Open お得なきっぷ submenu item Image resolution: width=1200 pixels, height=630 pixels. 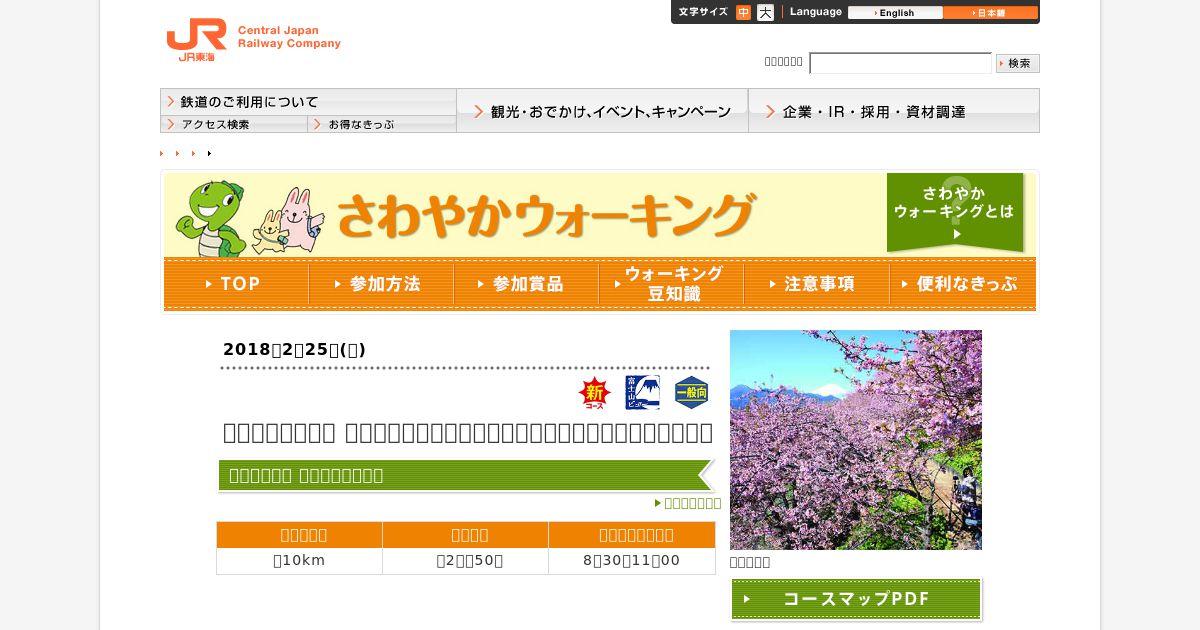pos(382,124)
